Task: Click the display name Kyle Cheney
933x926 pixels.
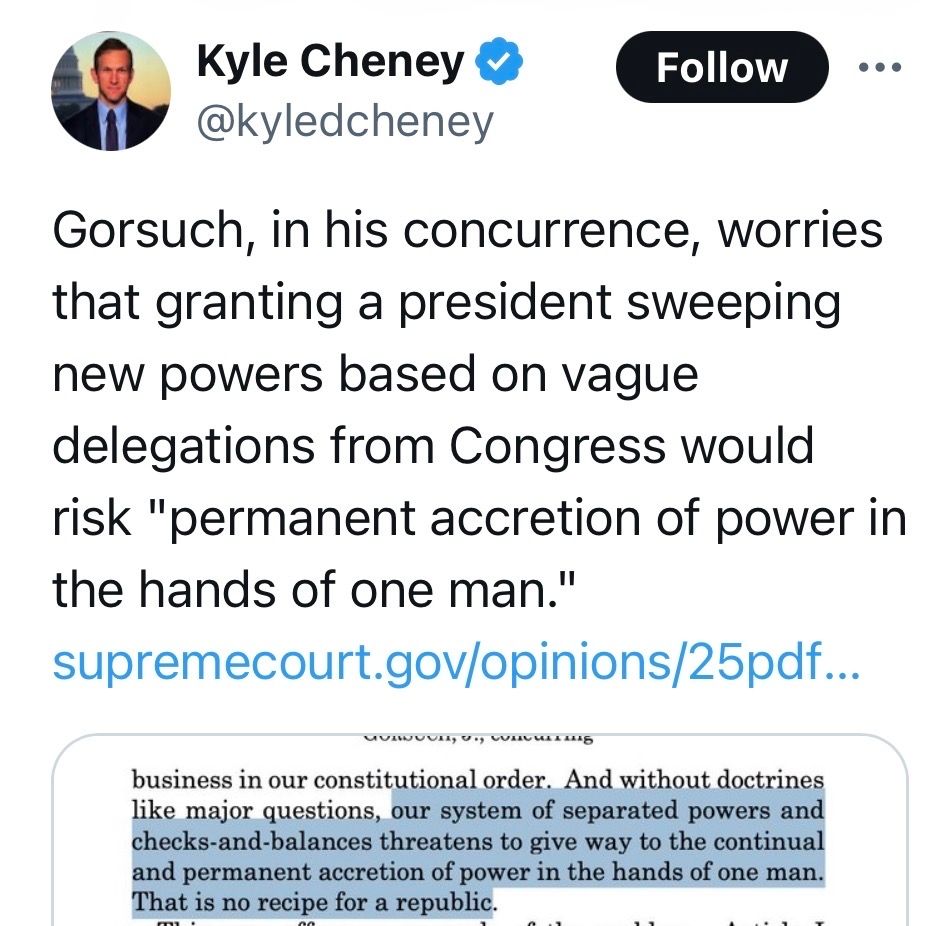Action: click(330, 62)
